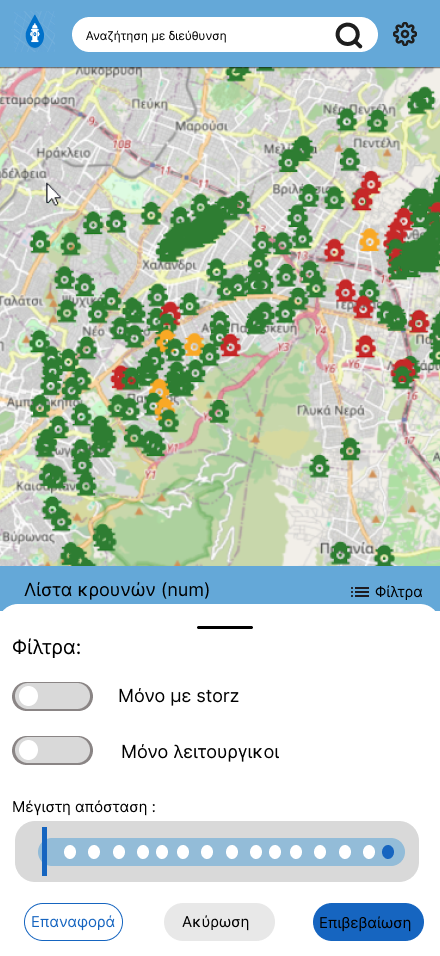Tap the bottom sheet drag handle
Image resolution: width=440 pixels, height=956 pixels.
(x=225, y=627)
